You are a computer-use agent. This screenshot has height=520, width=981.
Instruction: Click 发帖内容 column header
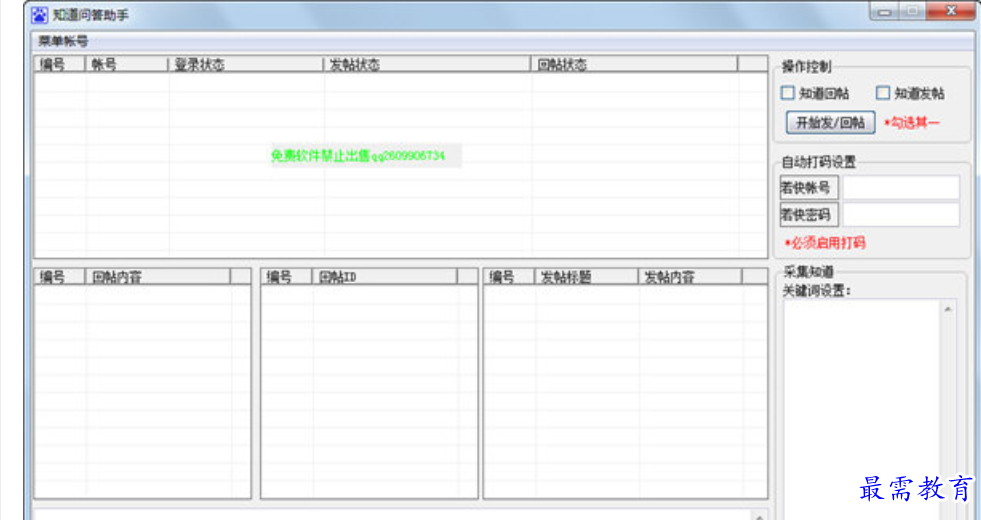coord(690,277)
